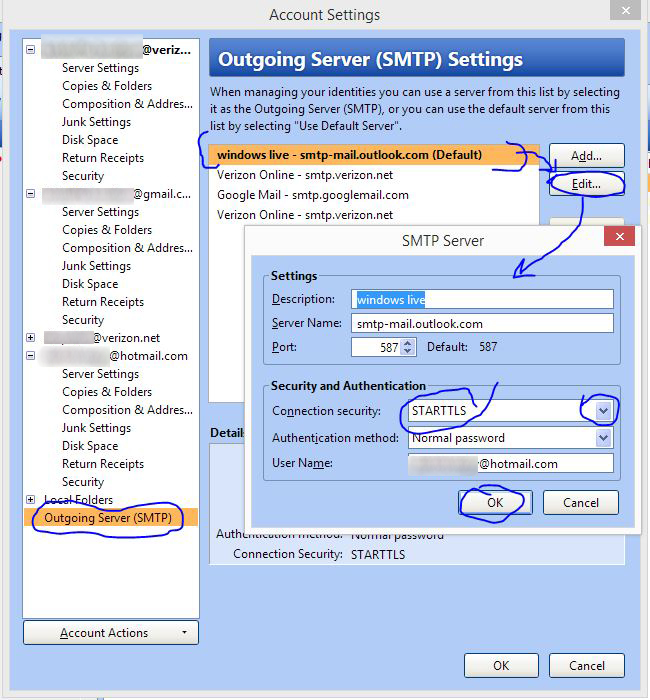Open Composition & Addres... under @gmail.c... account

pyautogui.click(x=127, y=248)
